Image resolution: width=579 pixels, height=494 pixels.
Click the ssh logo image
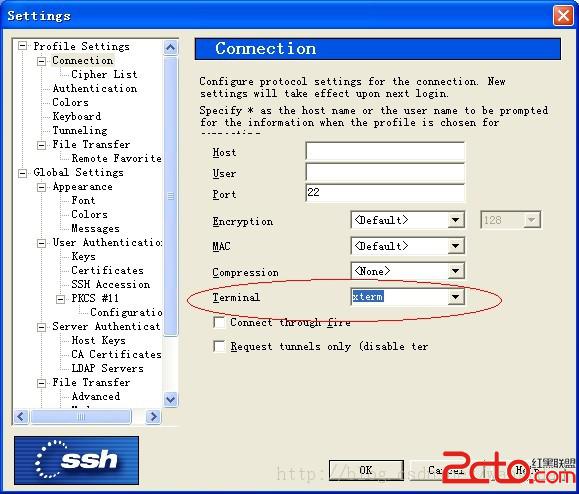[76, 460]
